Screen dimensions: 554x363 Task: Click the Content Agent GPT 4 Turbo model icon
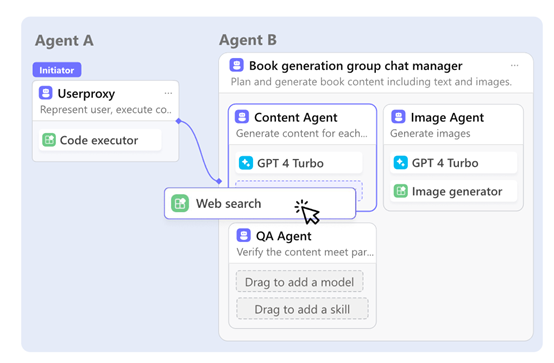coord(246,163)
